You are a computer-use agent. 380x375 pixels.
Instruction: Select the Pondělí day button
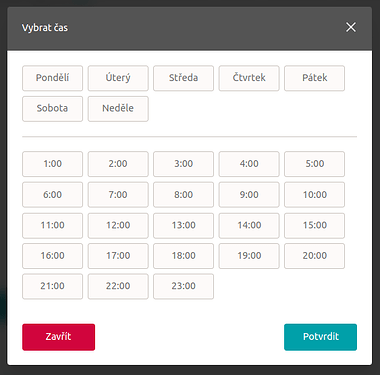pyautogui.click(x=52, y=78)
